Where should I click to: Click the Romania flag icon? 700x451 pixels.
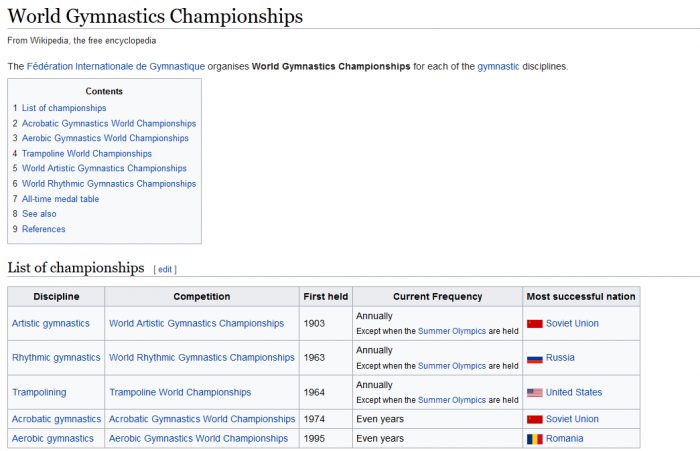534,439
